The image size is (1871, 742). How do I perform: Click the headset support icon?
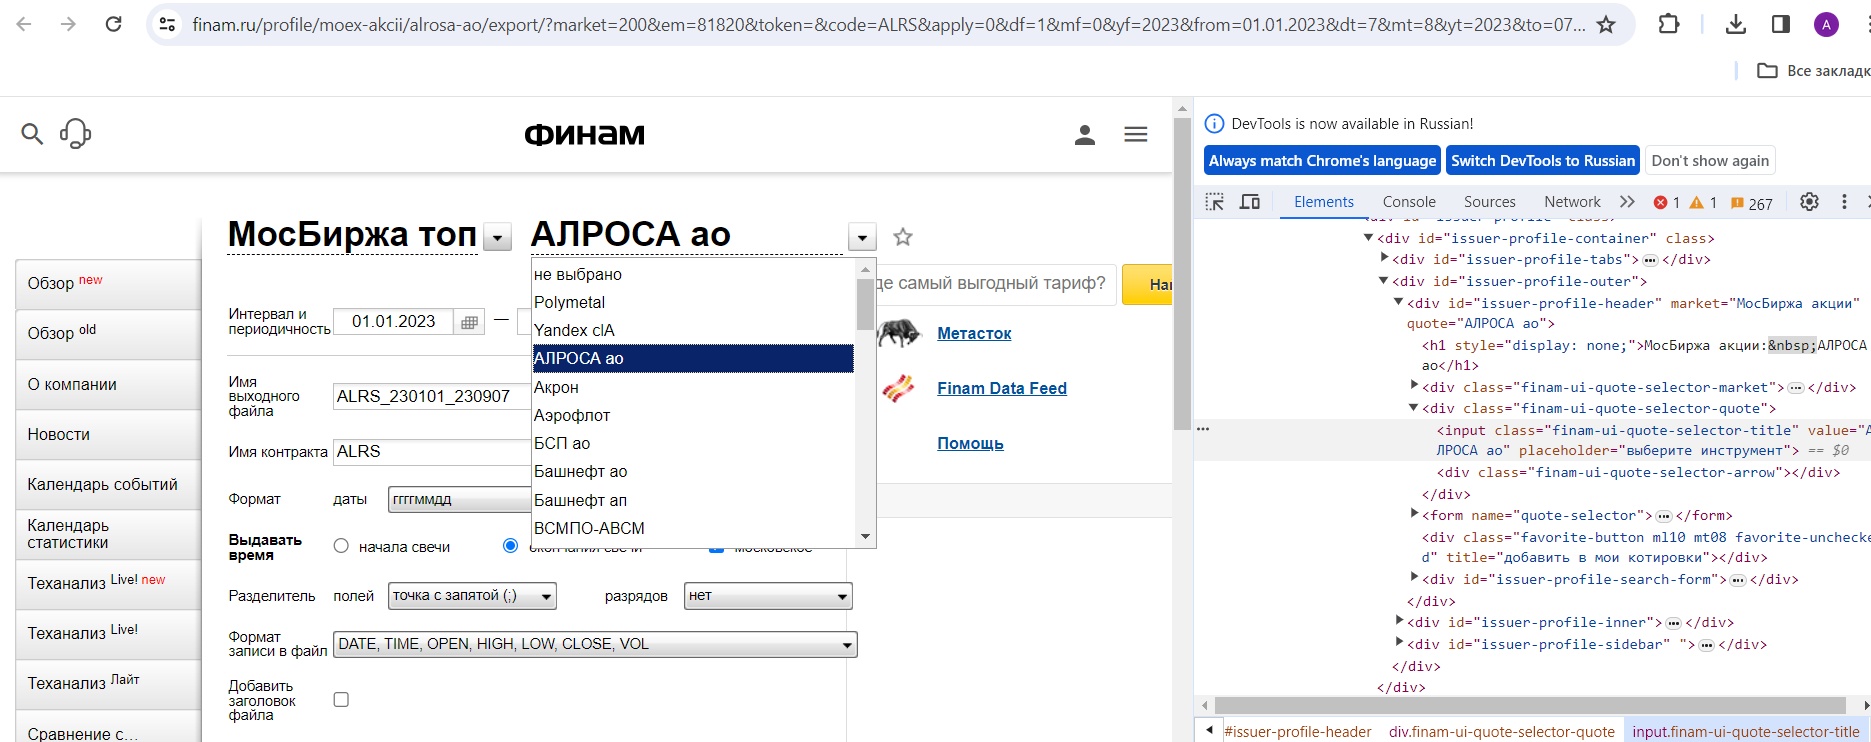(75, 133)
